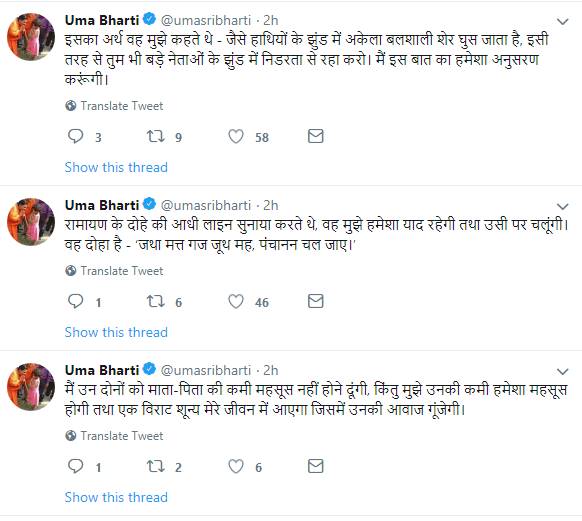
Task: Click Translate Tweet under the third tweet
Action: [x=114, y=436]
